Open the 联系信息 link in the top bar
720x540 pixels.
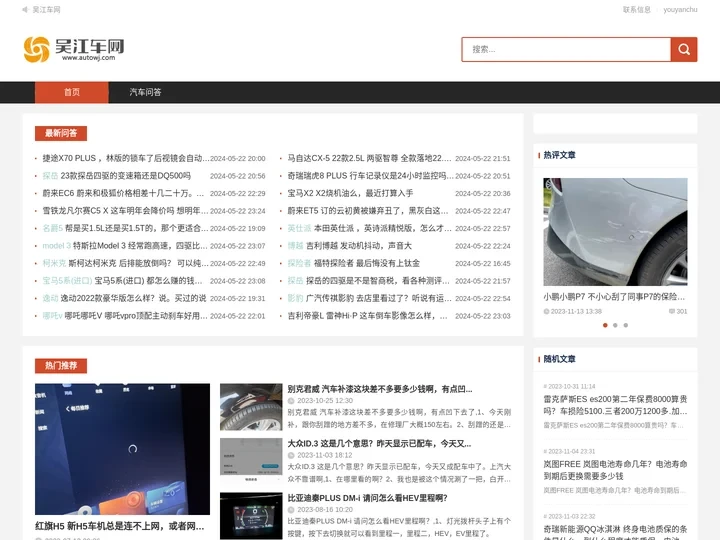point(637,10)
